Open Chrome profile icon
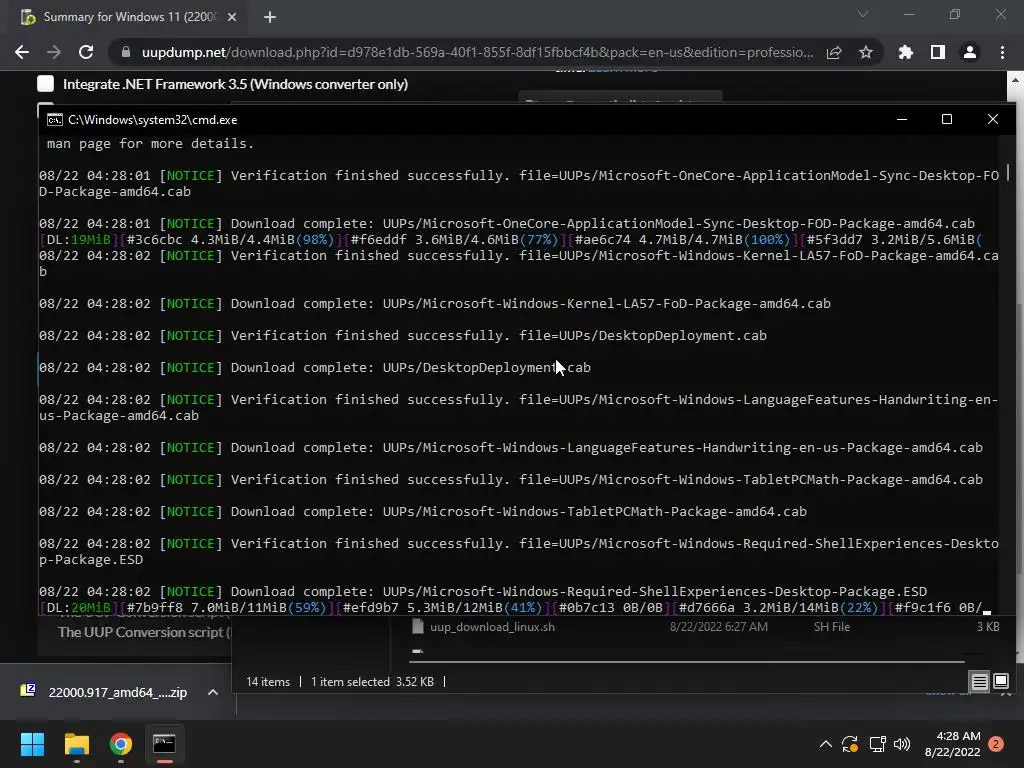The width and height of the screenshot is (1024, 768). (970, 52)
